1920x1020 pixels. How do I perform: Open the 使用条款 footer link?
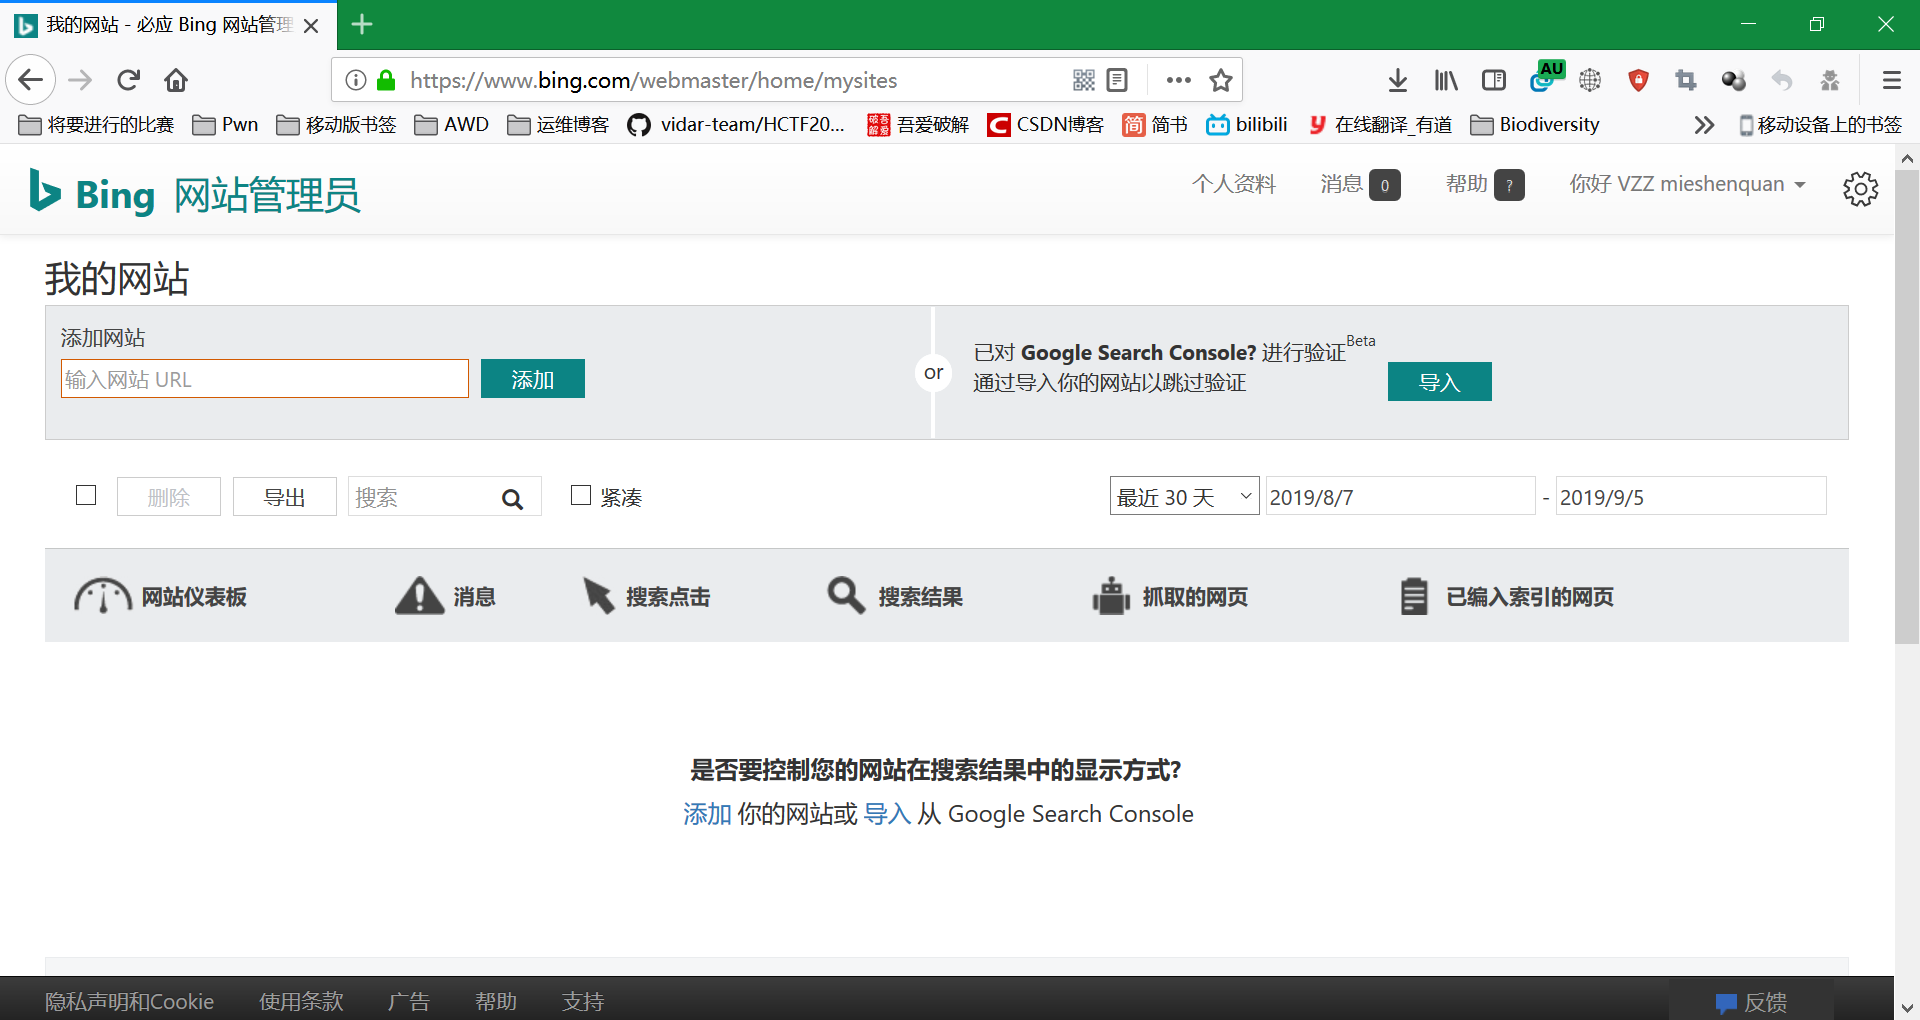pos(301,1002)
